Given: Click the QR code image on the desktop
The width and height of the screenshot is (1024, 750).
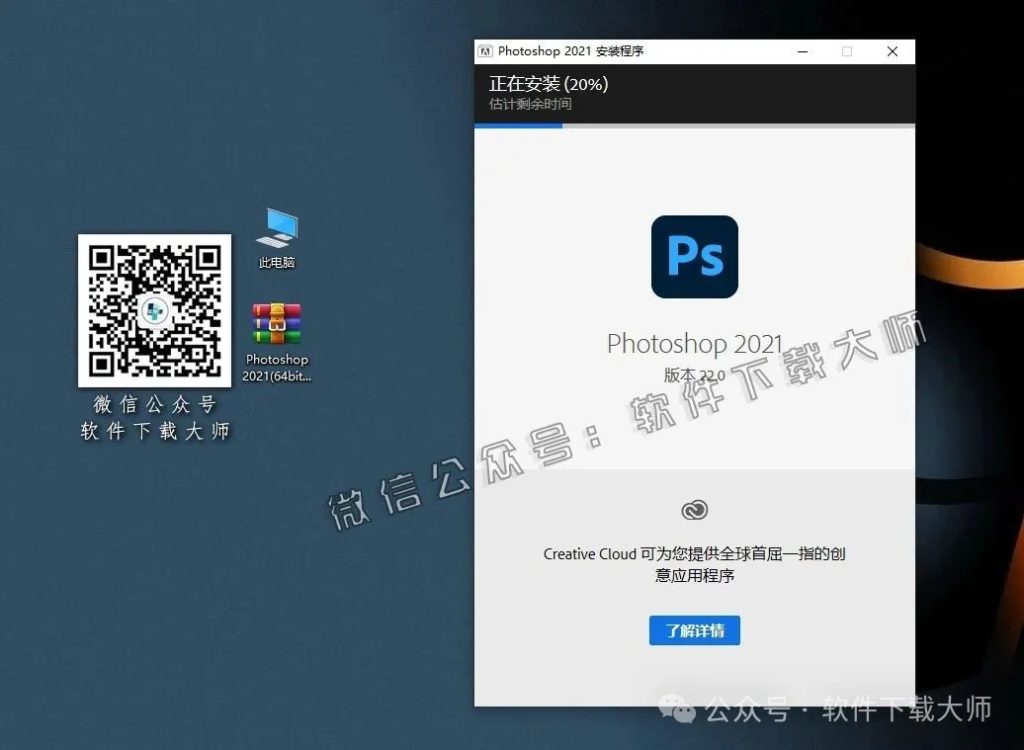Looking at the screenshot, I should point(154,310).
